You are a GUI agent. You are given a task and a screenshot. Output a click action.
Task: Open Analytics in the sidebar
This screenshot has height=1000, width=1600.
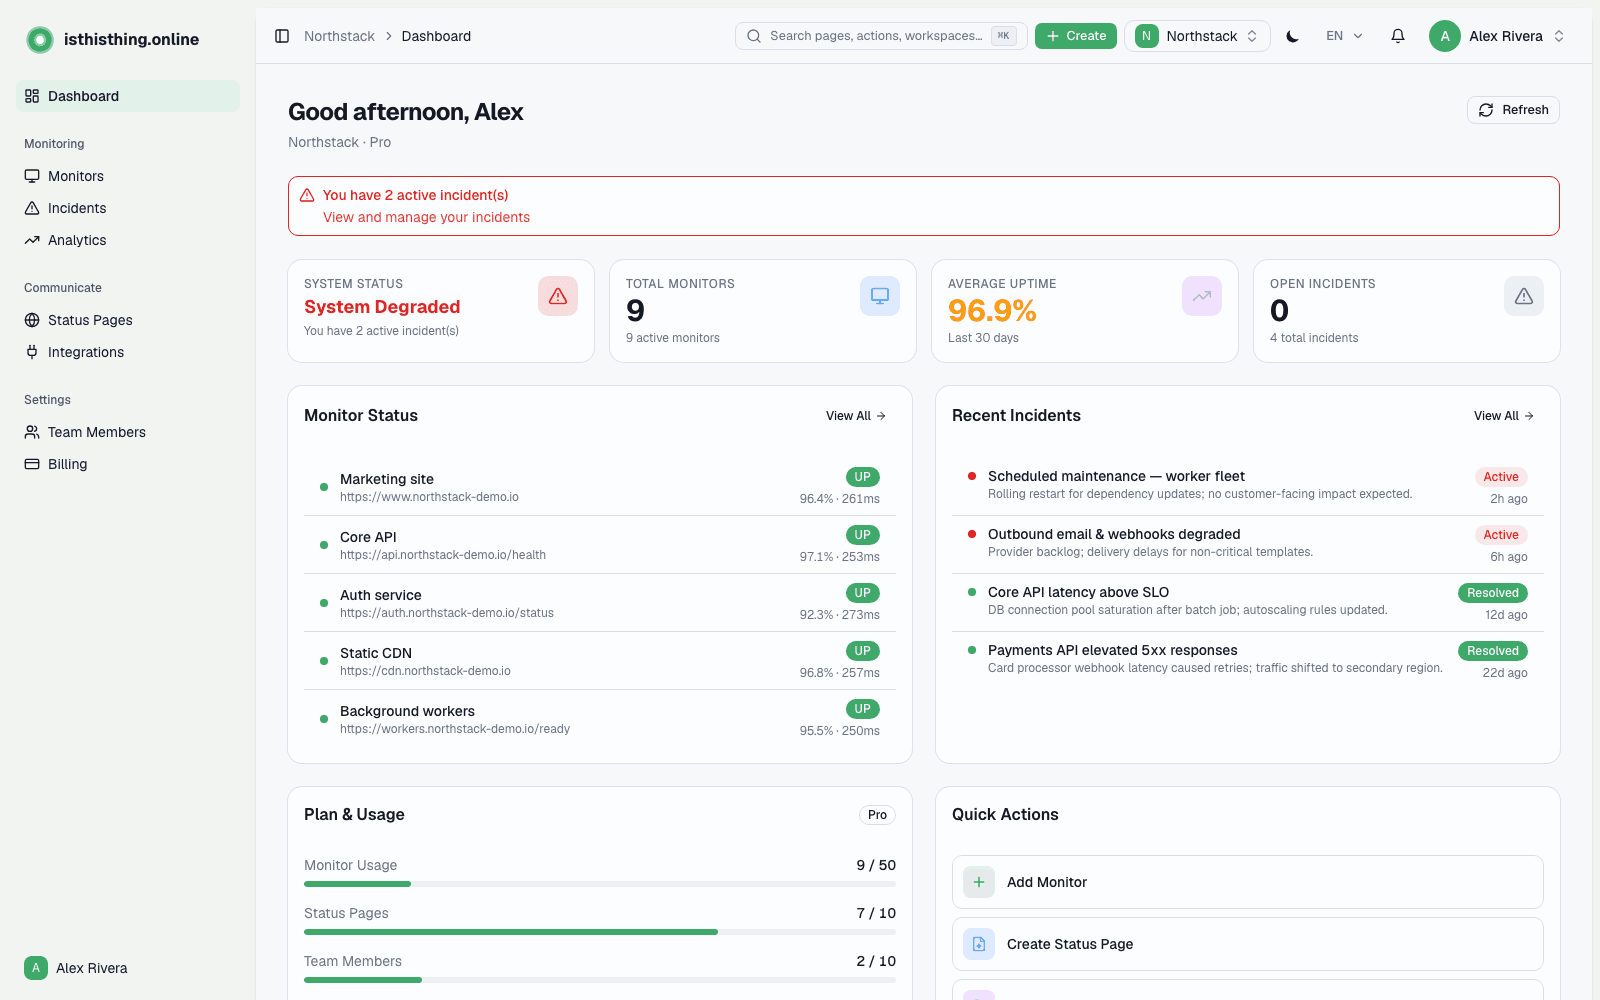coord(128,240)
